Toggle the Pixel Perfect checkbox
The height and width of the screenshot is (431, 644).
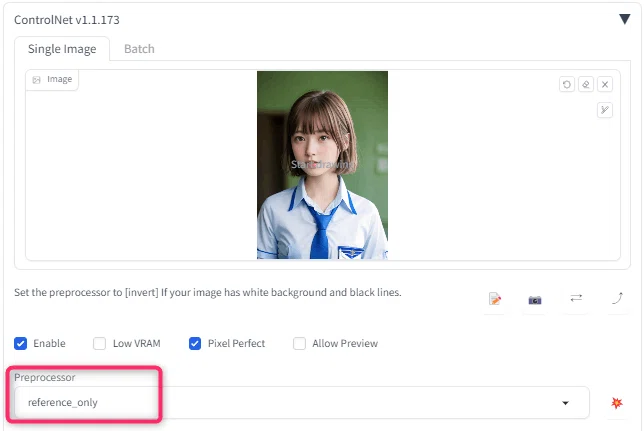coord(195,343)
